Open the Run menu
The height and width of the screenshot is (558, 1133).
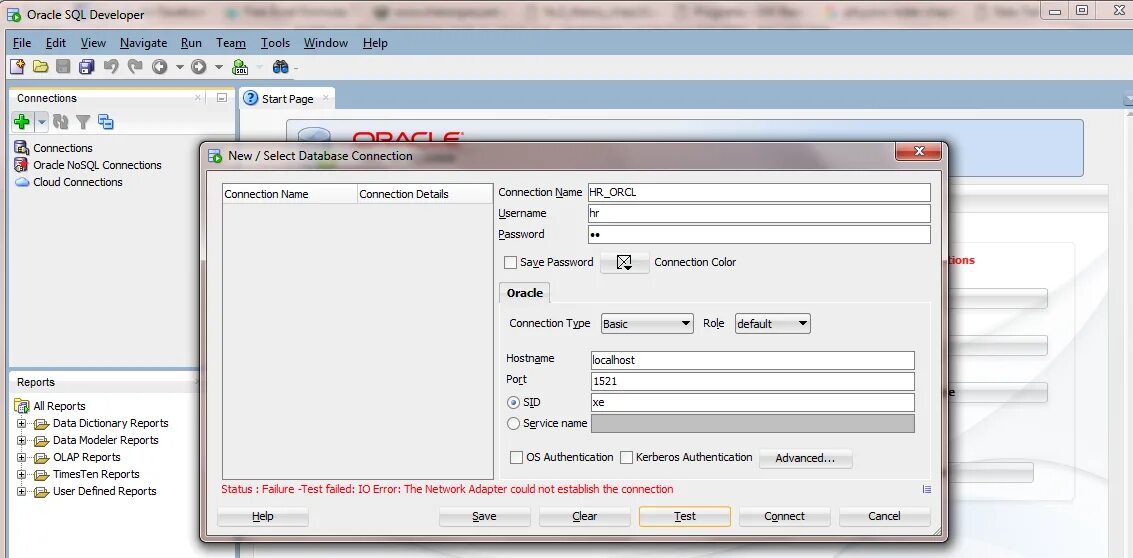[191, 43]
